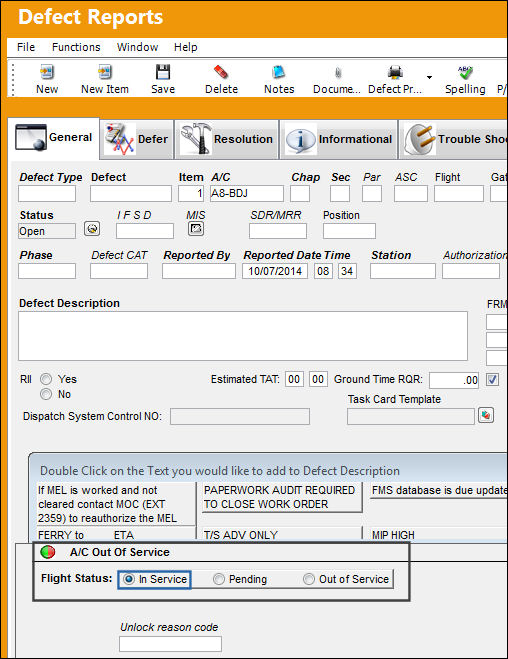Switch to the General tab

pyautogui.click(x=54, y=138)
